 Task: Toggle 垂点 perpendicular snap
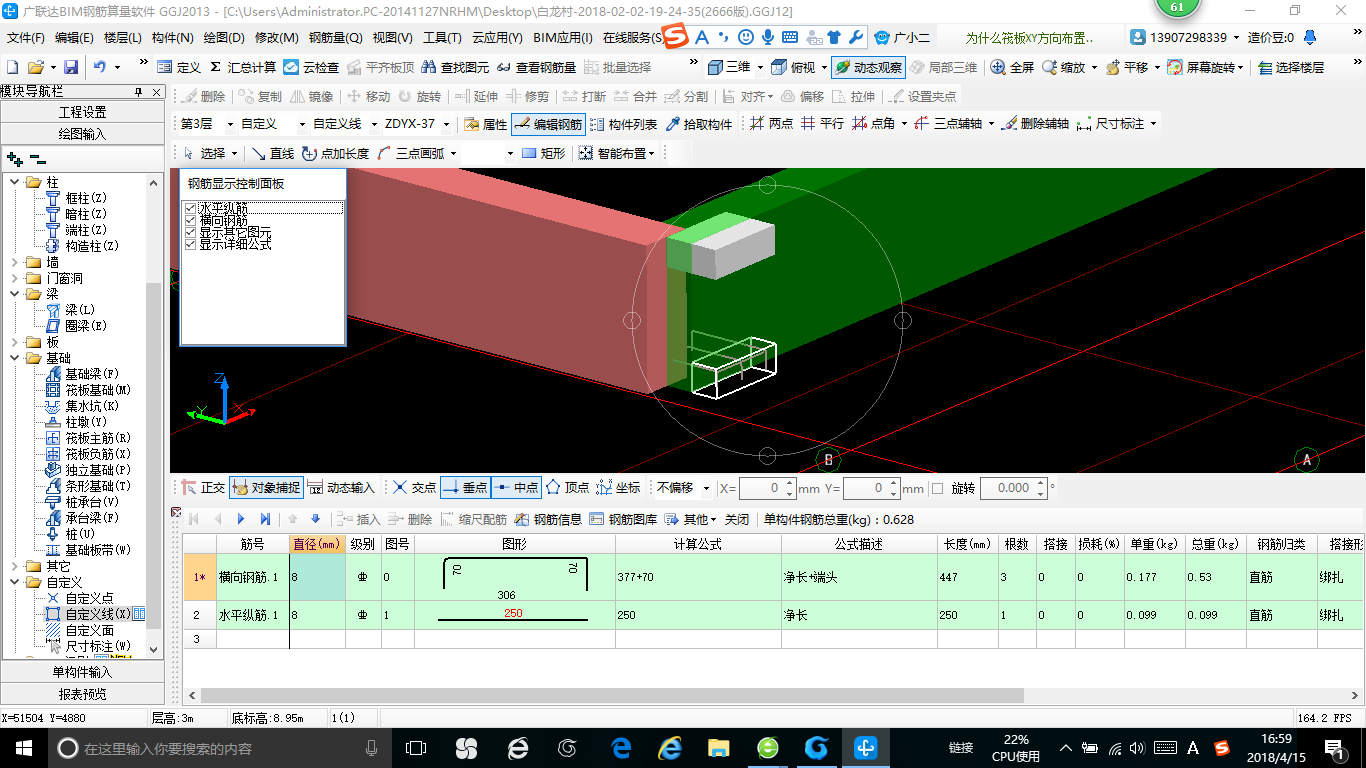click(465, 488)
